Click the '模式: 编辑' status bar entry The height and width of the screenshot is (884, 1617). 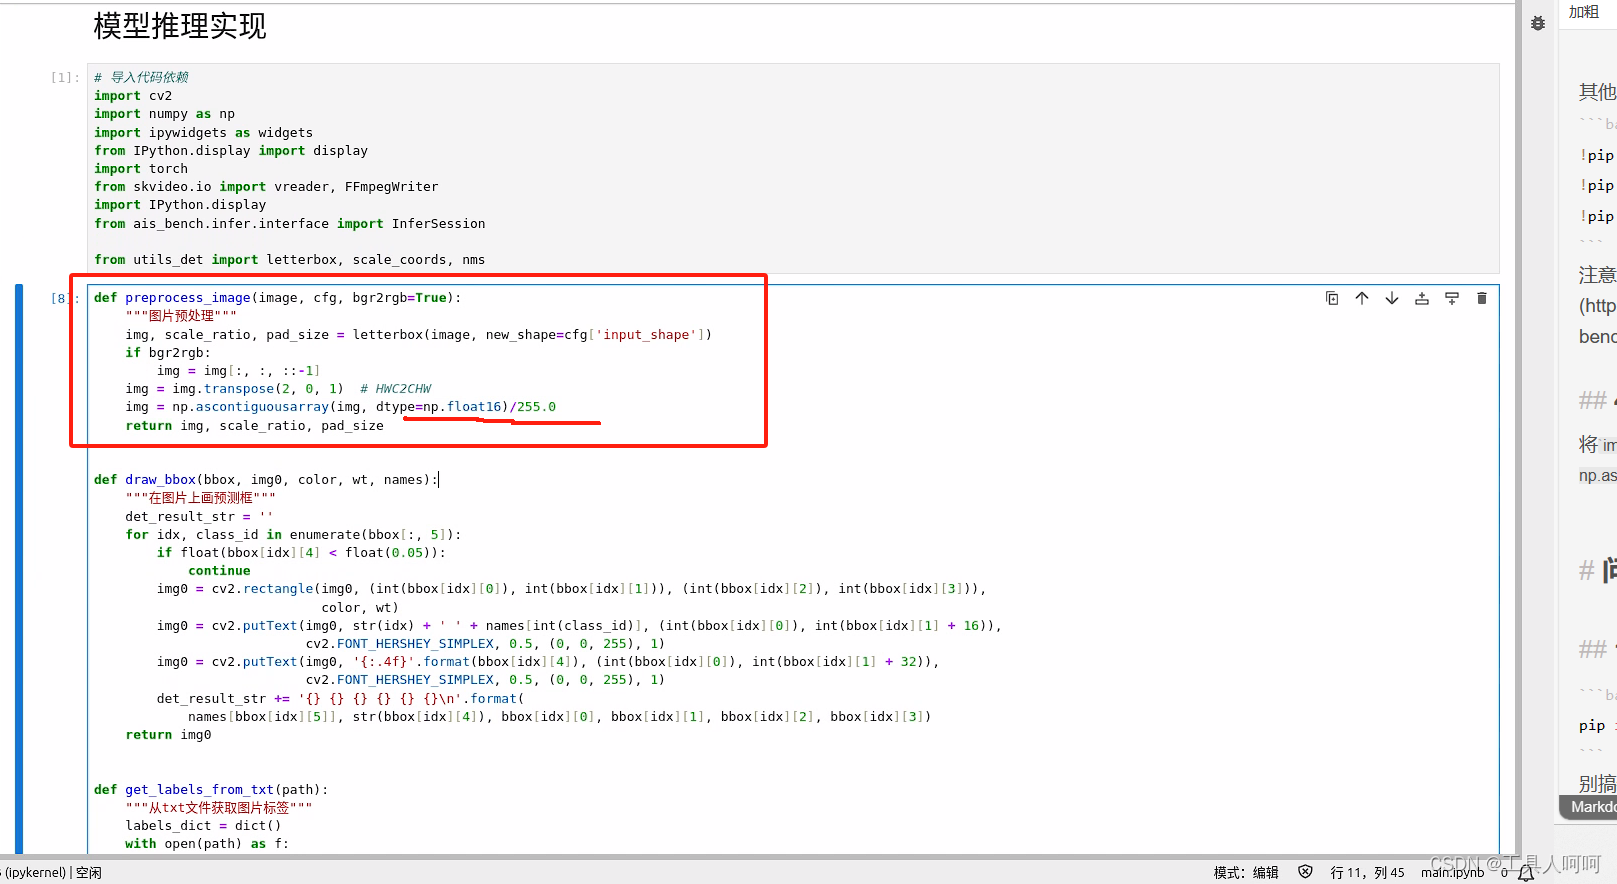(1246, 873)
